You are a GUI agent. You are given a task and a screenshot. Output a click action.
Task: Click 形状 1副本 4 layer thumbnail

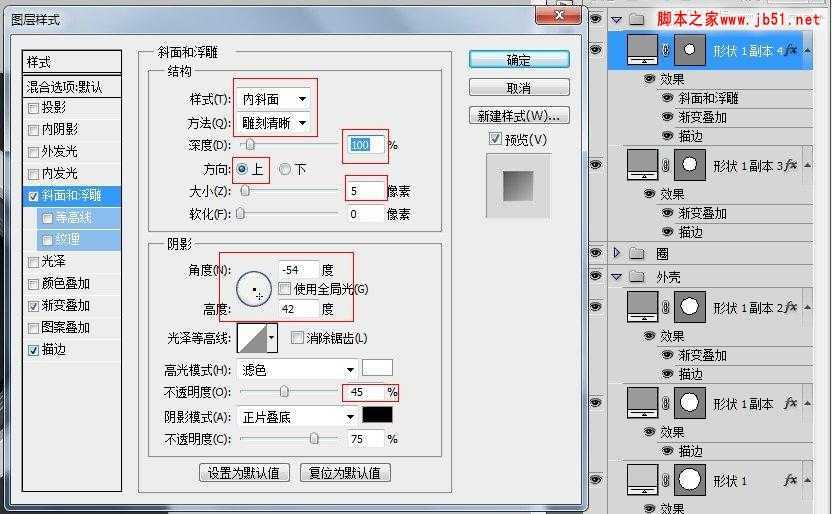click(x=643, y=50)
